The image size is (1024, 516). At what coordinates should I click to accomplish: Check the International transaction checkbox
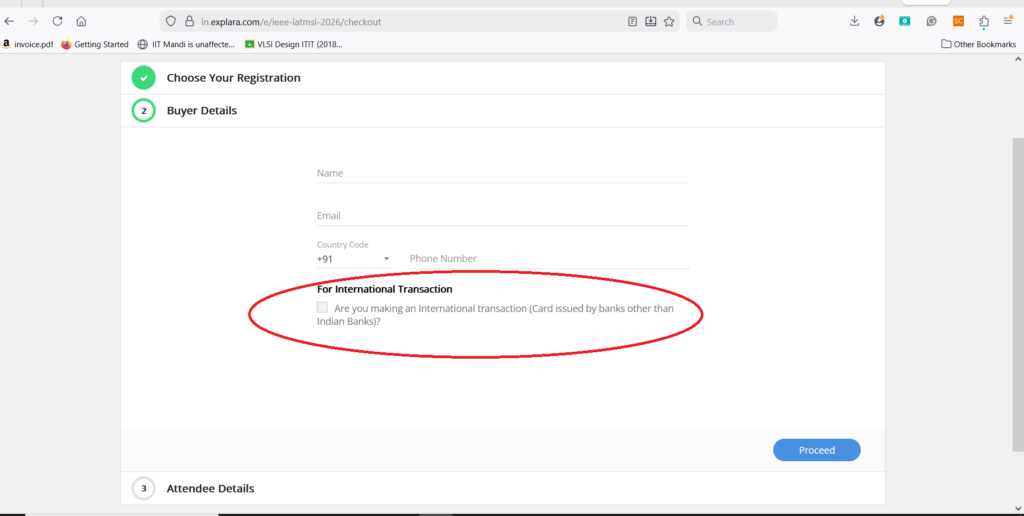pyautogui.click(x=322, y=308)
